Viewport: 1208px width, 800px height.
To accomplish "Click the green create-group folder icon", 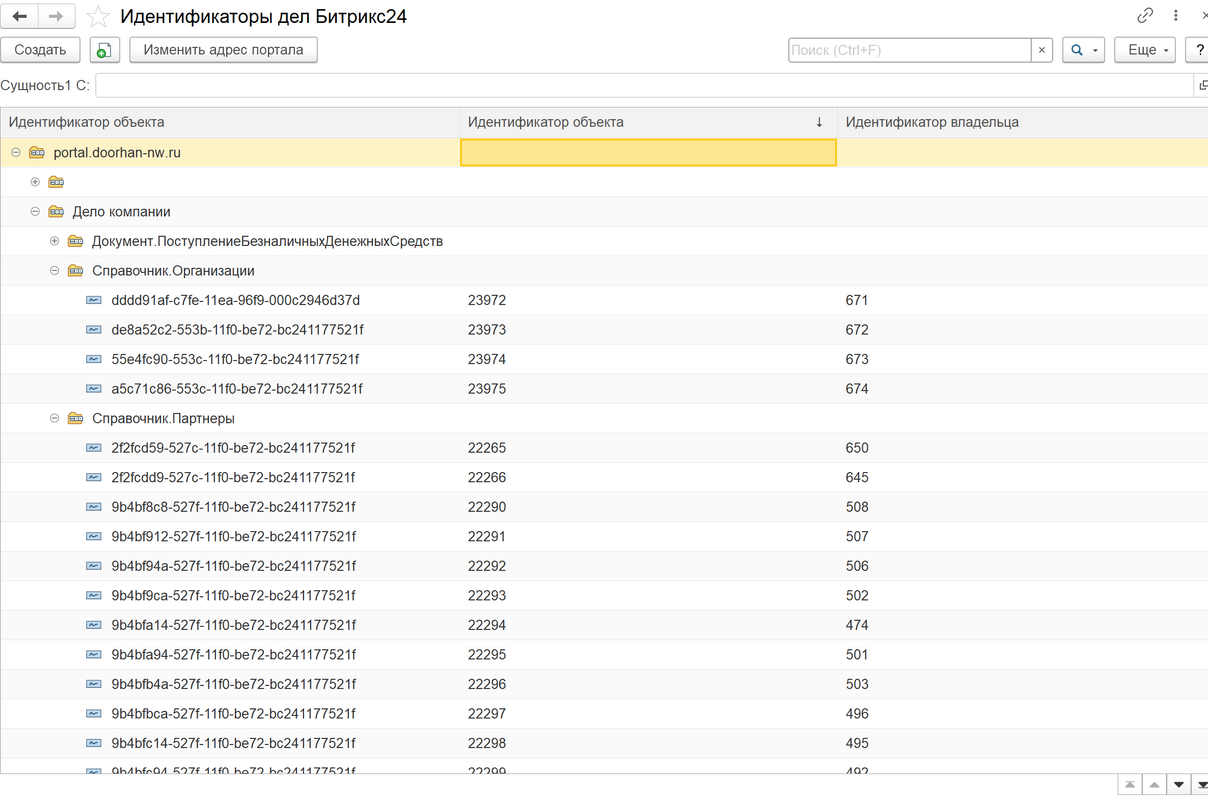I will [x=104, y=50].
